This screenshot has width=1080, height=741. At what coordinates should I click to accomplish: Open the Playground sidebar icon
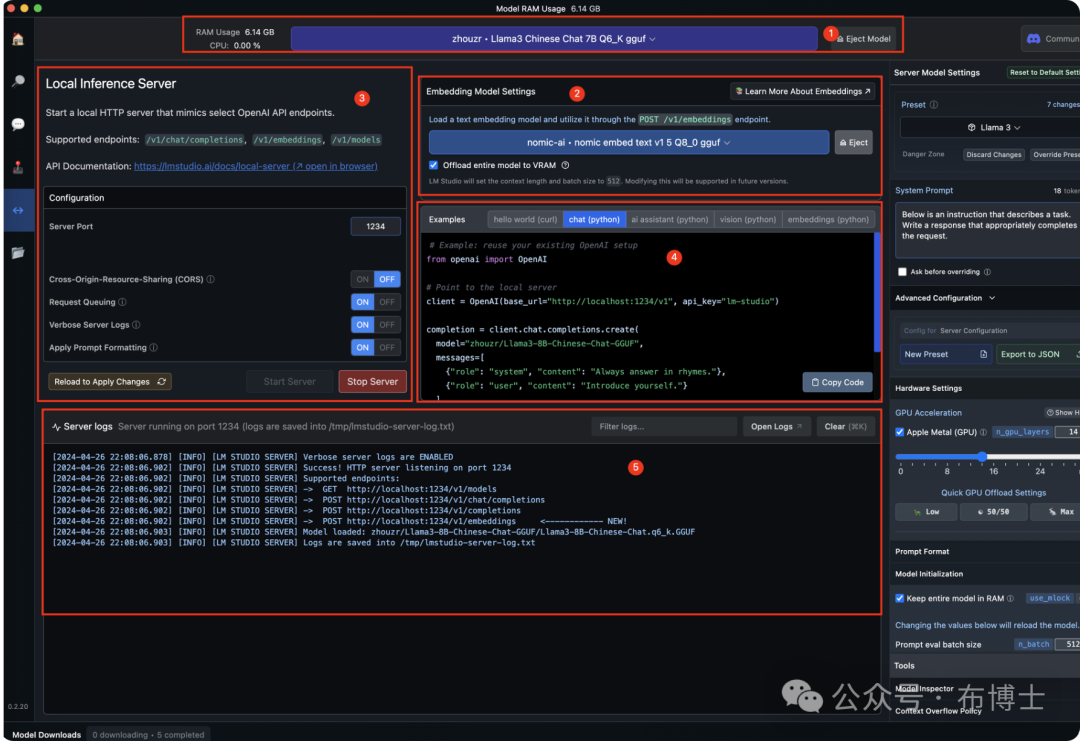[x=18, y=167]
